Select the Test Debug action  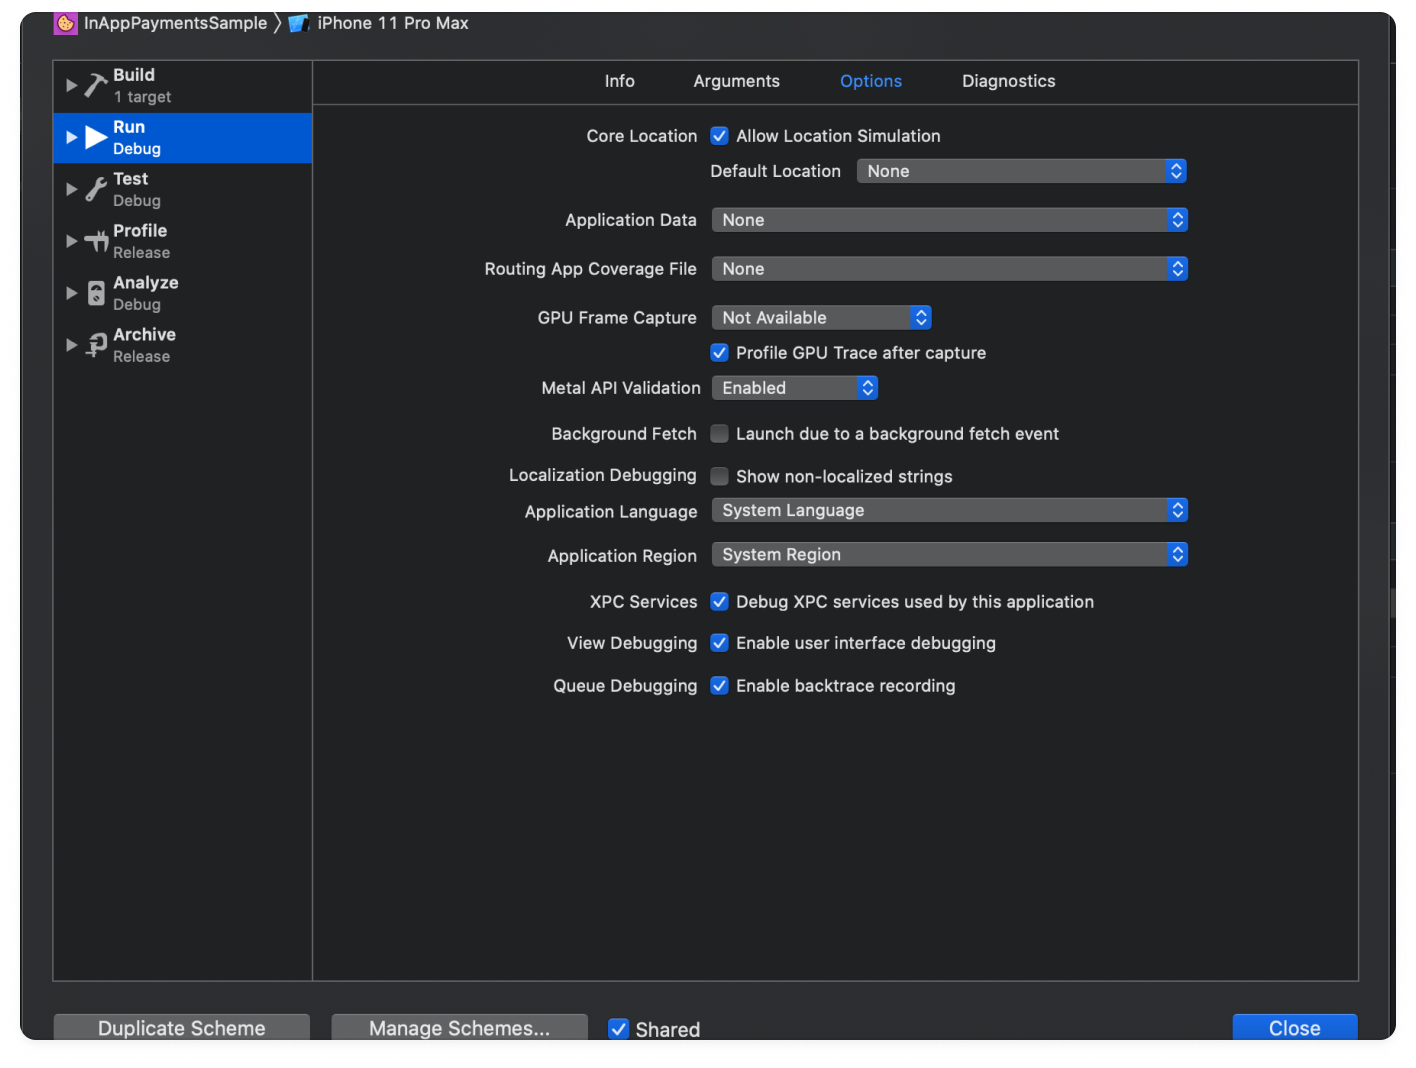click(x=182, y=190)
